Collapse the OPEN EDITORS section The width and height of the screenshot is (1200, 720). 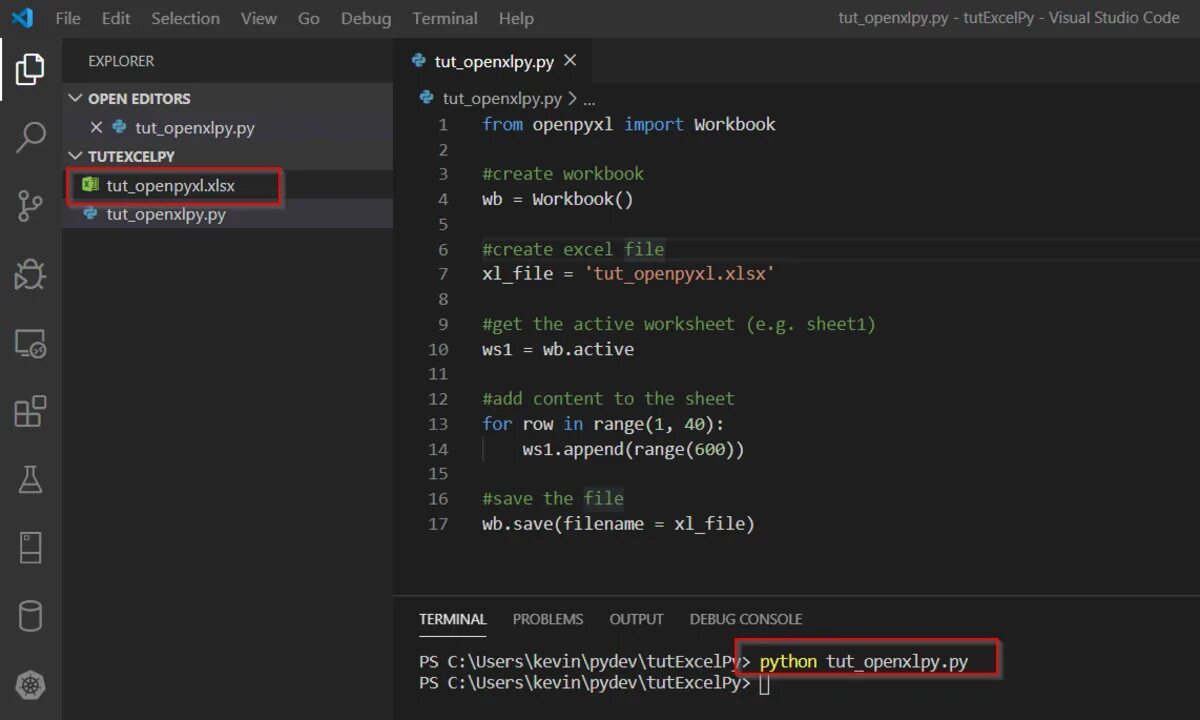76,98
